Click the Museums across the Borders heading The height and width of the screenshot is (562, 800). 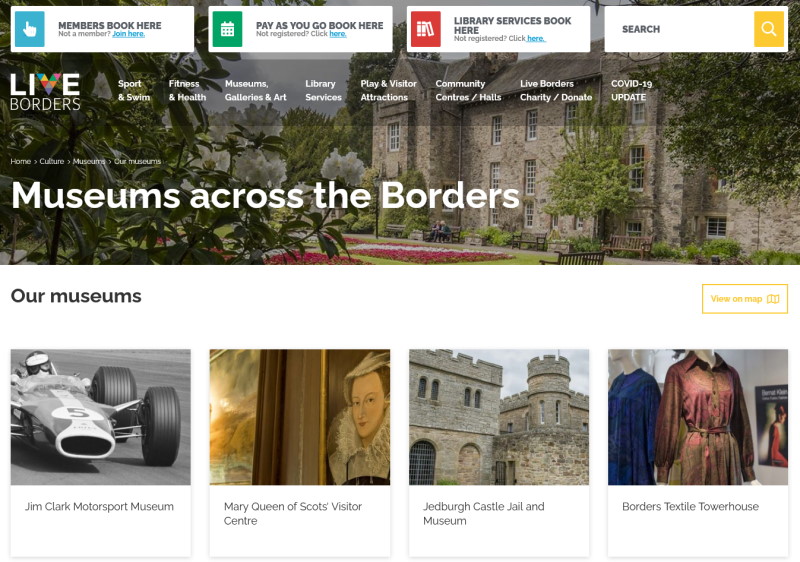tap(265, 195)
